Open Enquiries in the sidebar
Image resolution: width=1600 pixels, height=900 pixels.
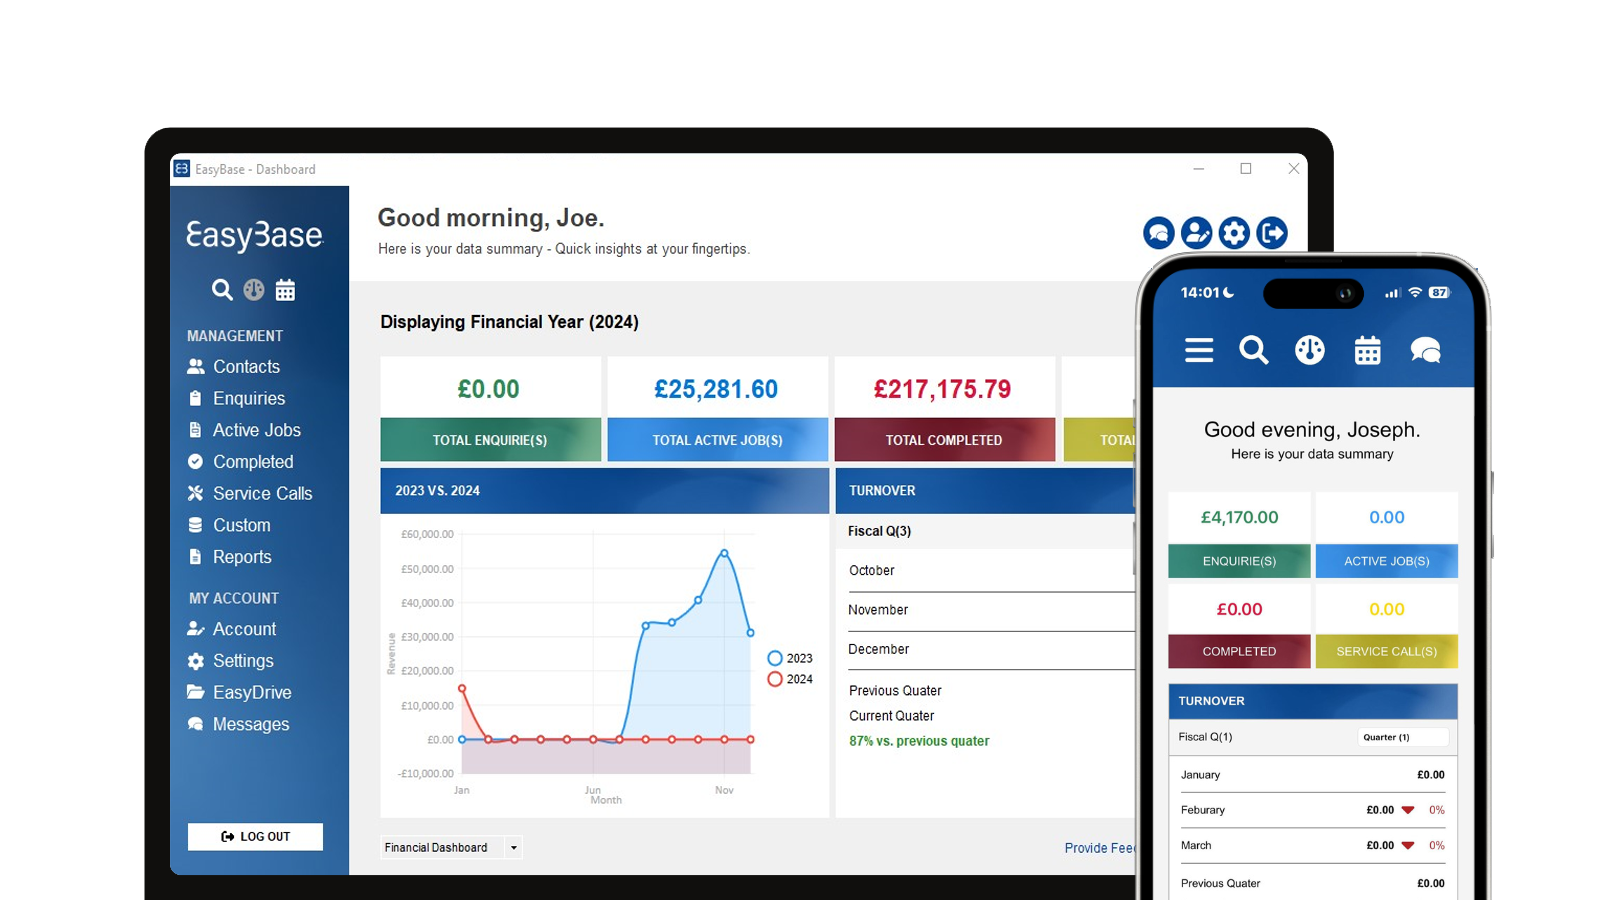click(237, 399)
